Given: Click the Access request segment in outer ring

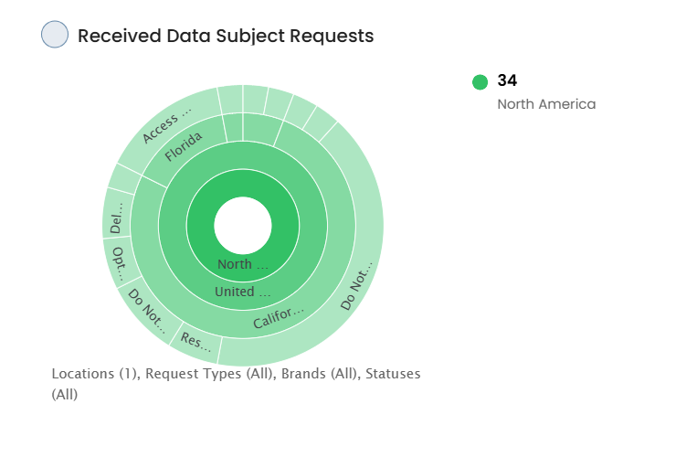Looking at the screenshot, I should (x=168, y=127).
